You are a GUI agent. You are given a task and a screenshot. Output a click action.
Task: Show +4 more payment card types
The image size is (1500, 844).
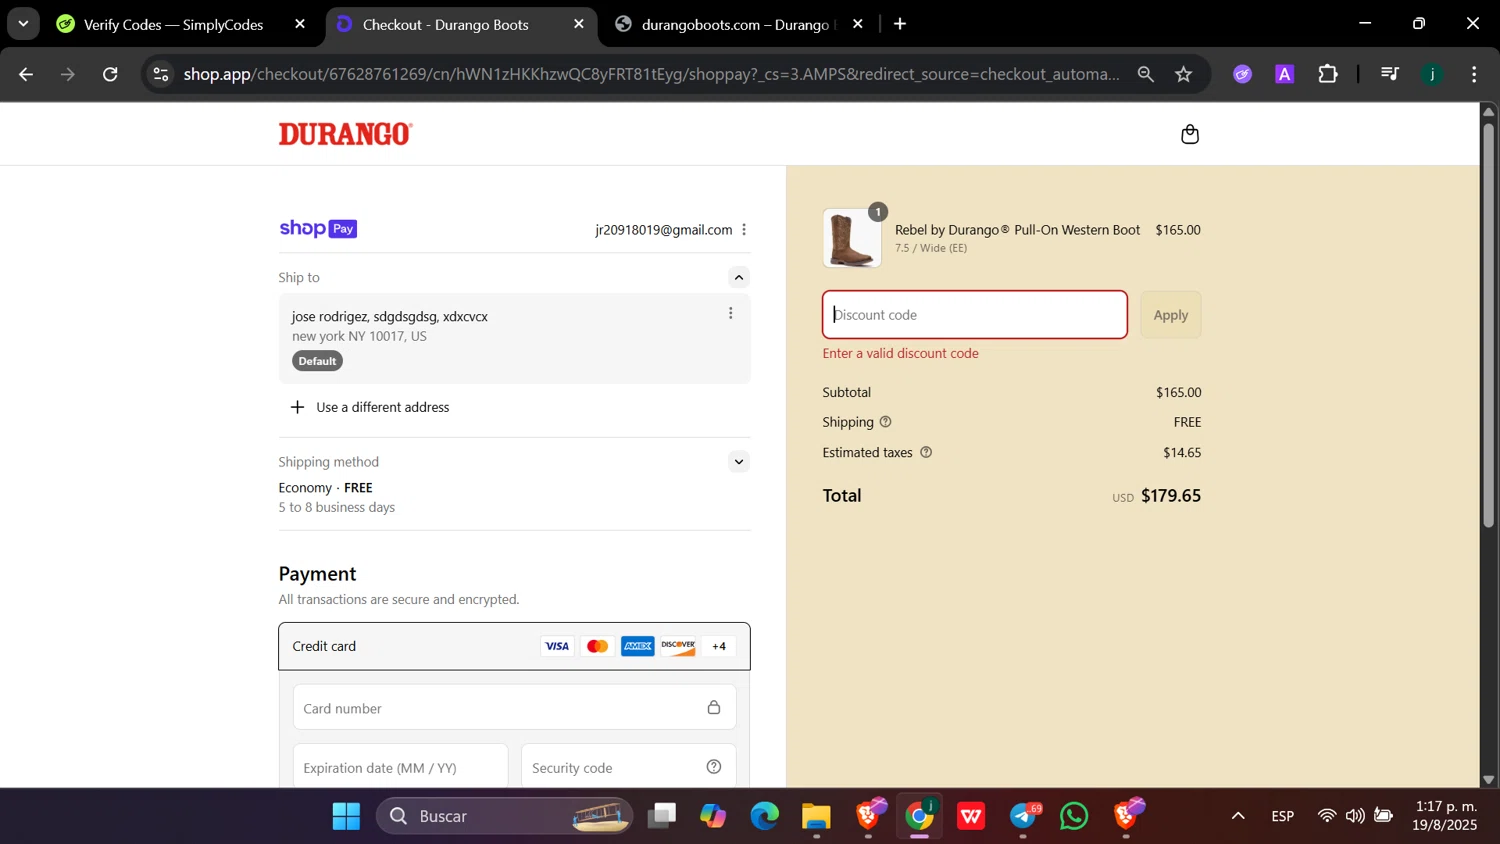point(719,646)
